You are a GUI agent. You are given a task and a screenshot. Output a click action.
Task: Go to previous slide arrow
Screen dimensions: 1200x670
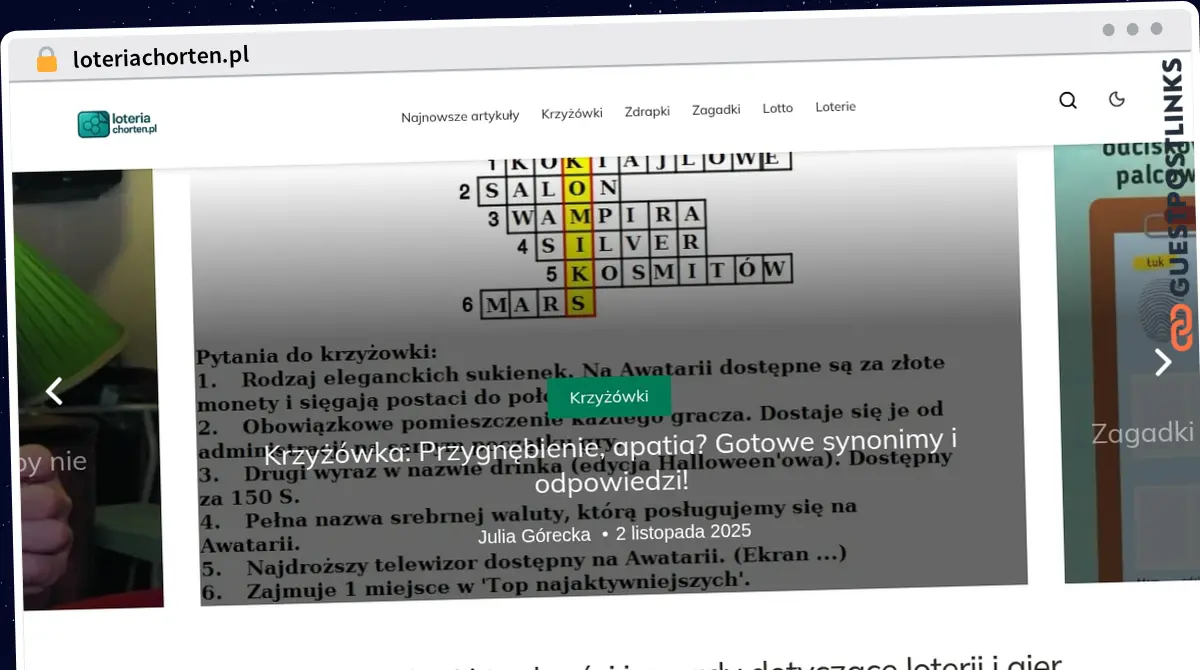(55, 391)
